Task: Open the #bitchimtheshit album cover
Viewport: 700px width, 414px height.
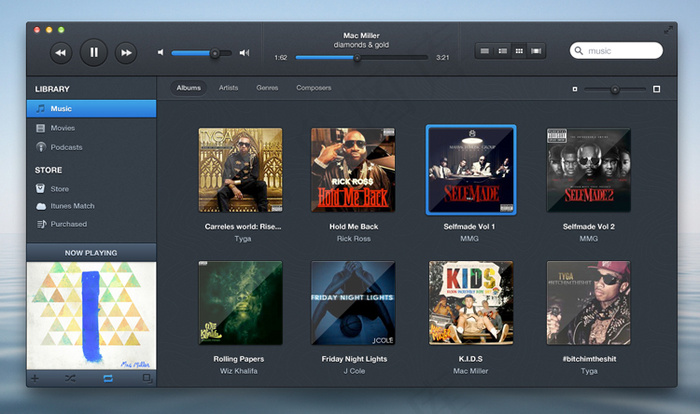Action: (589, 303)
